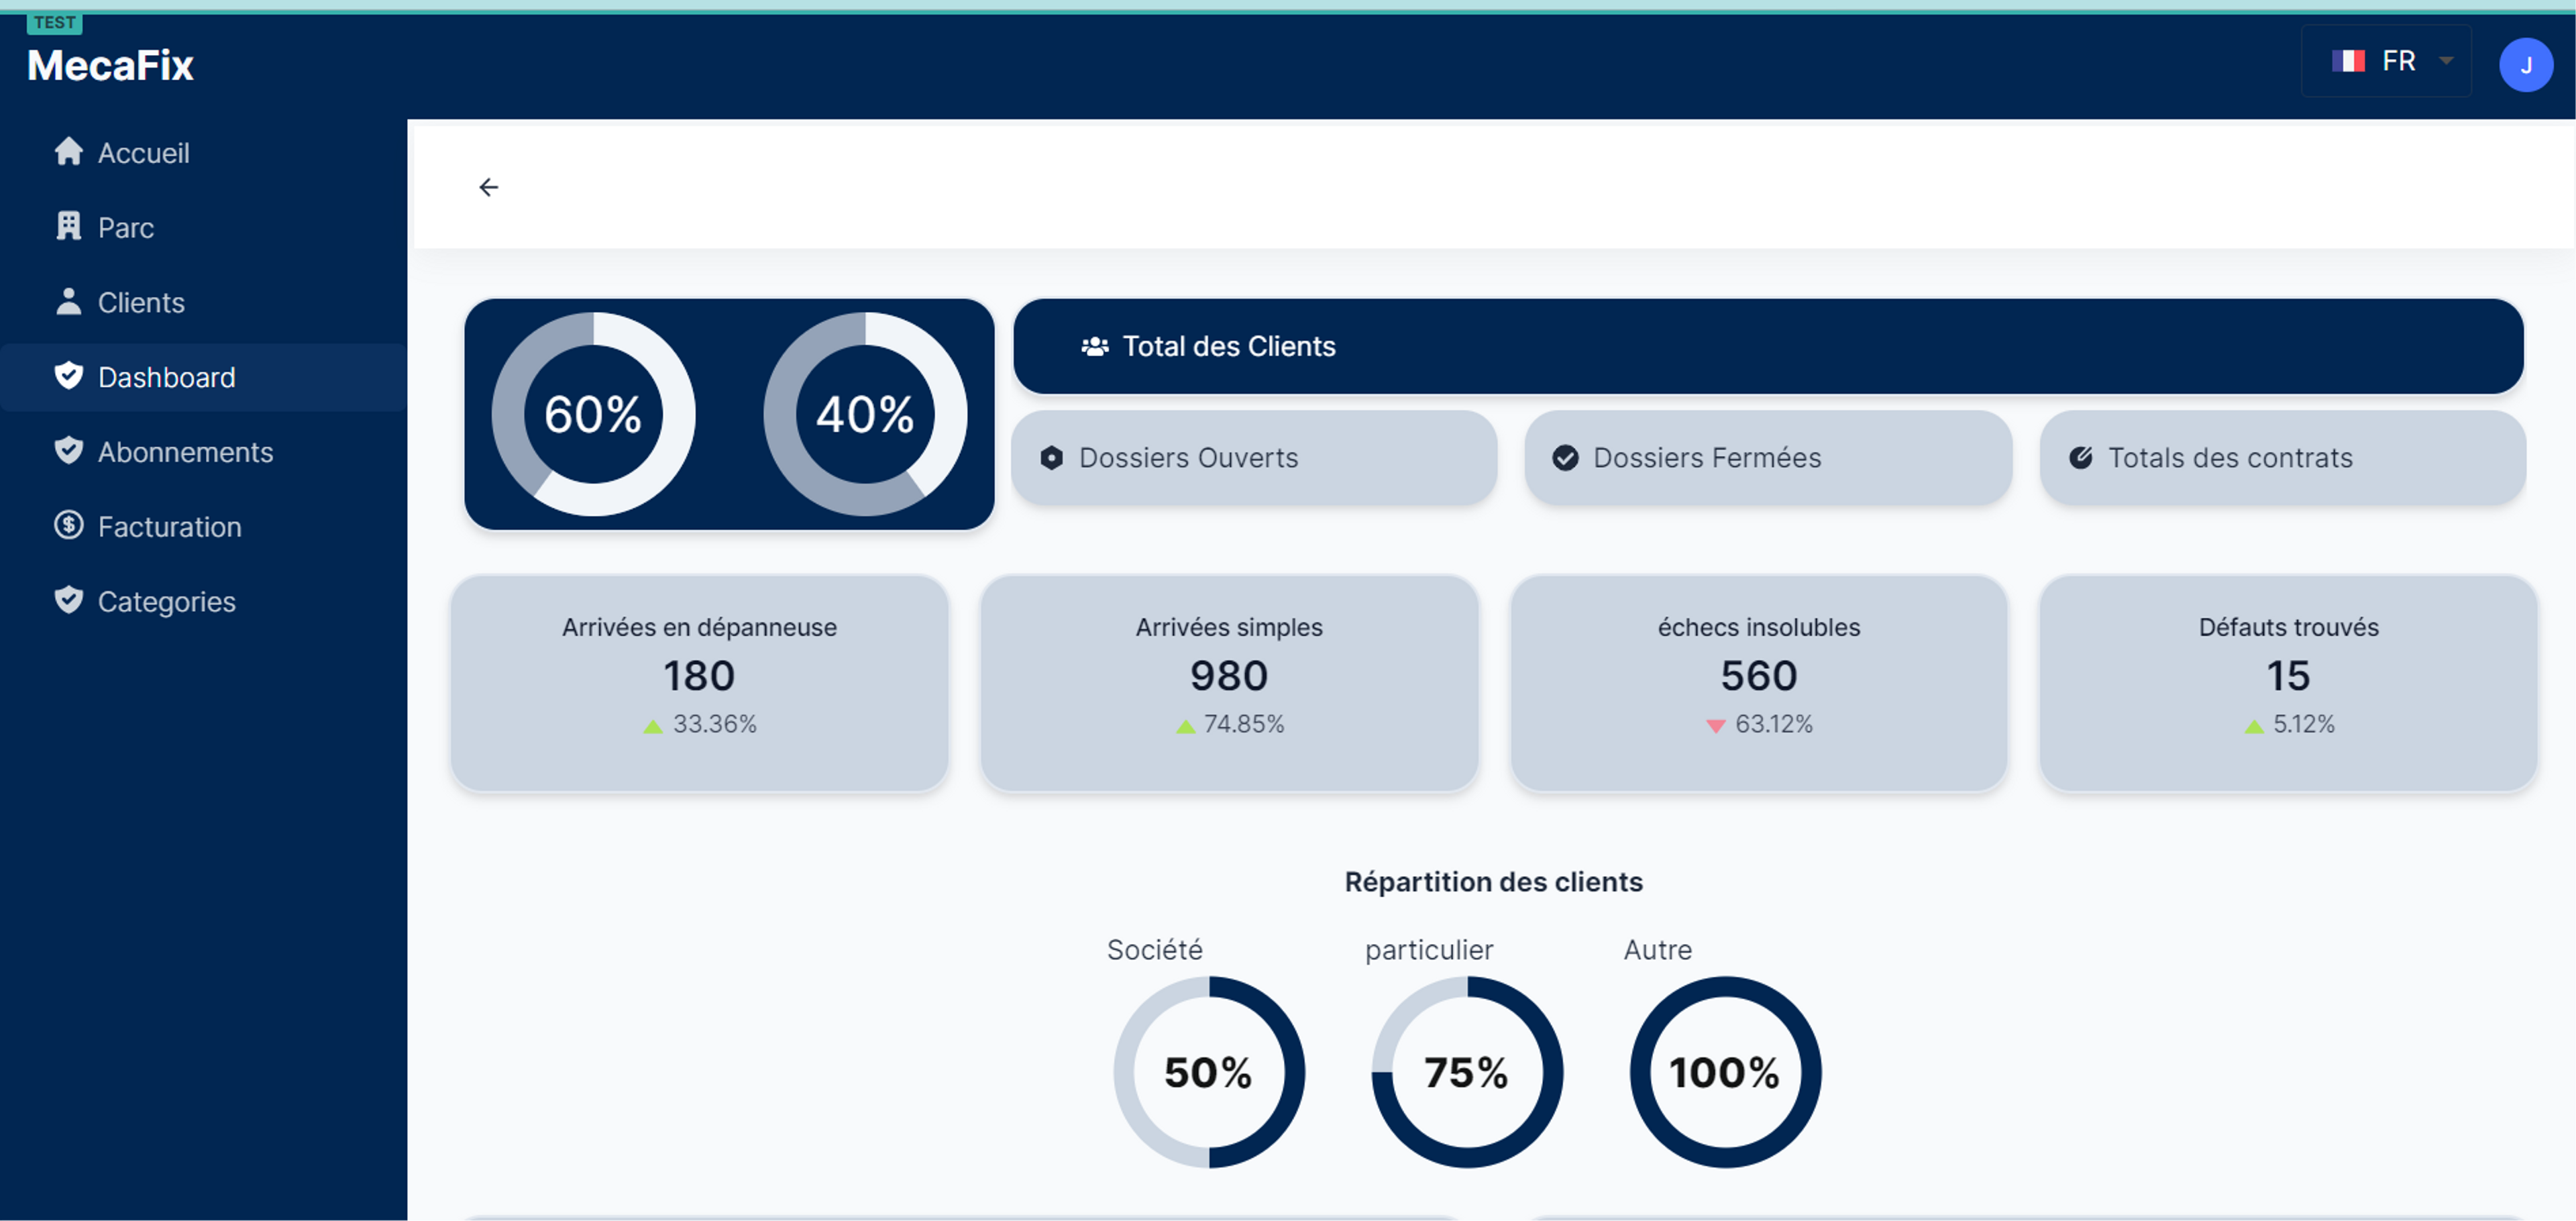The image size is (2576, 1221).
Task: Open the Categories menu item
Action: 203,601
